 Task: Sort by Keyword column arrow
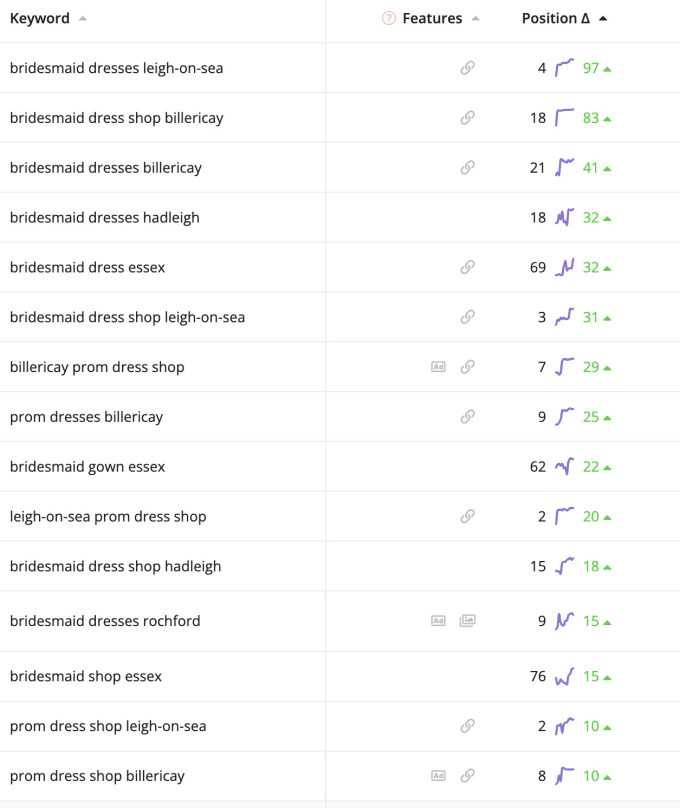tap(82, 19)
